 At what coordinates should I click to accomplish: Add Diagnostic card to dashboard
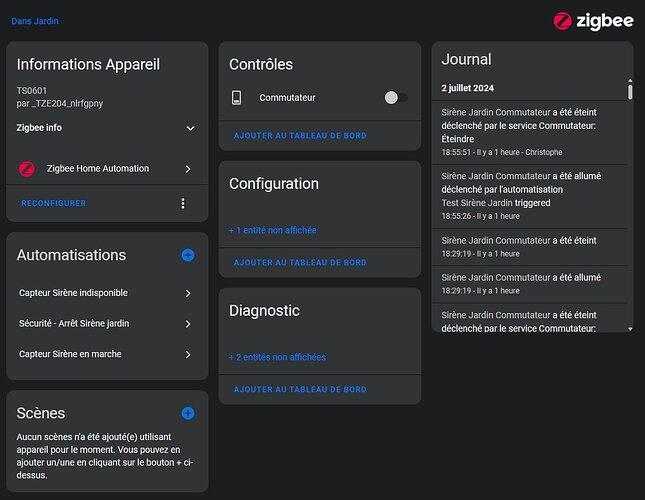299,389
